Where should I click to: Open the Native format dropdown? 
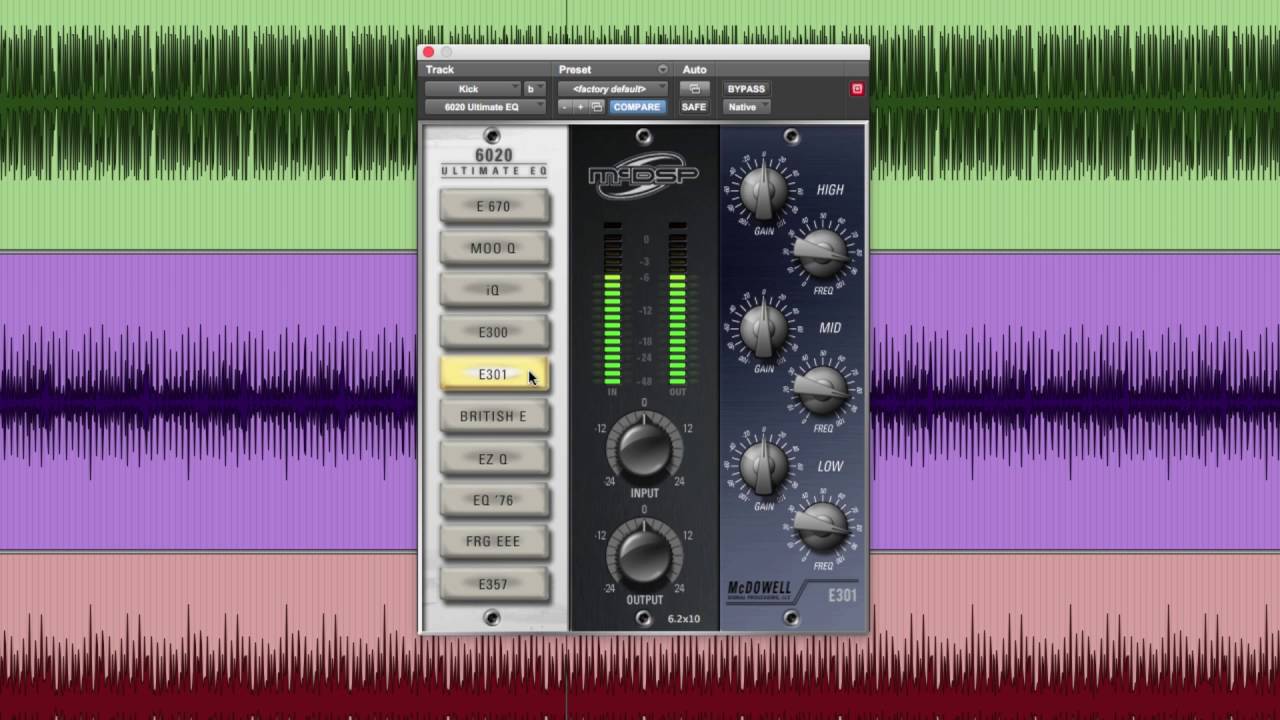(746, 107)
